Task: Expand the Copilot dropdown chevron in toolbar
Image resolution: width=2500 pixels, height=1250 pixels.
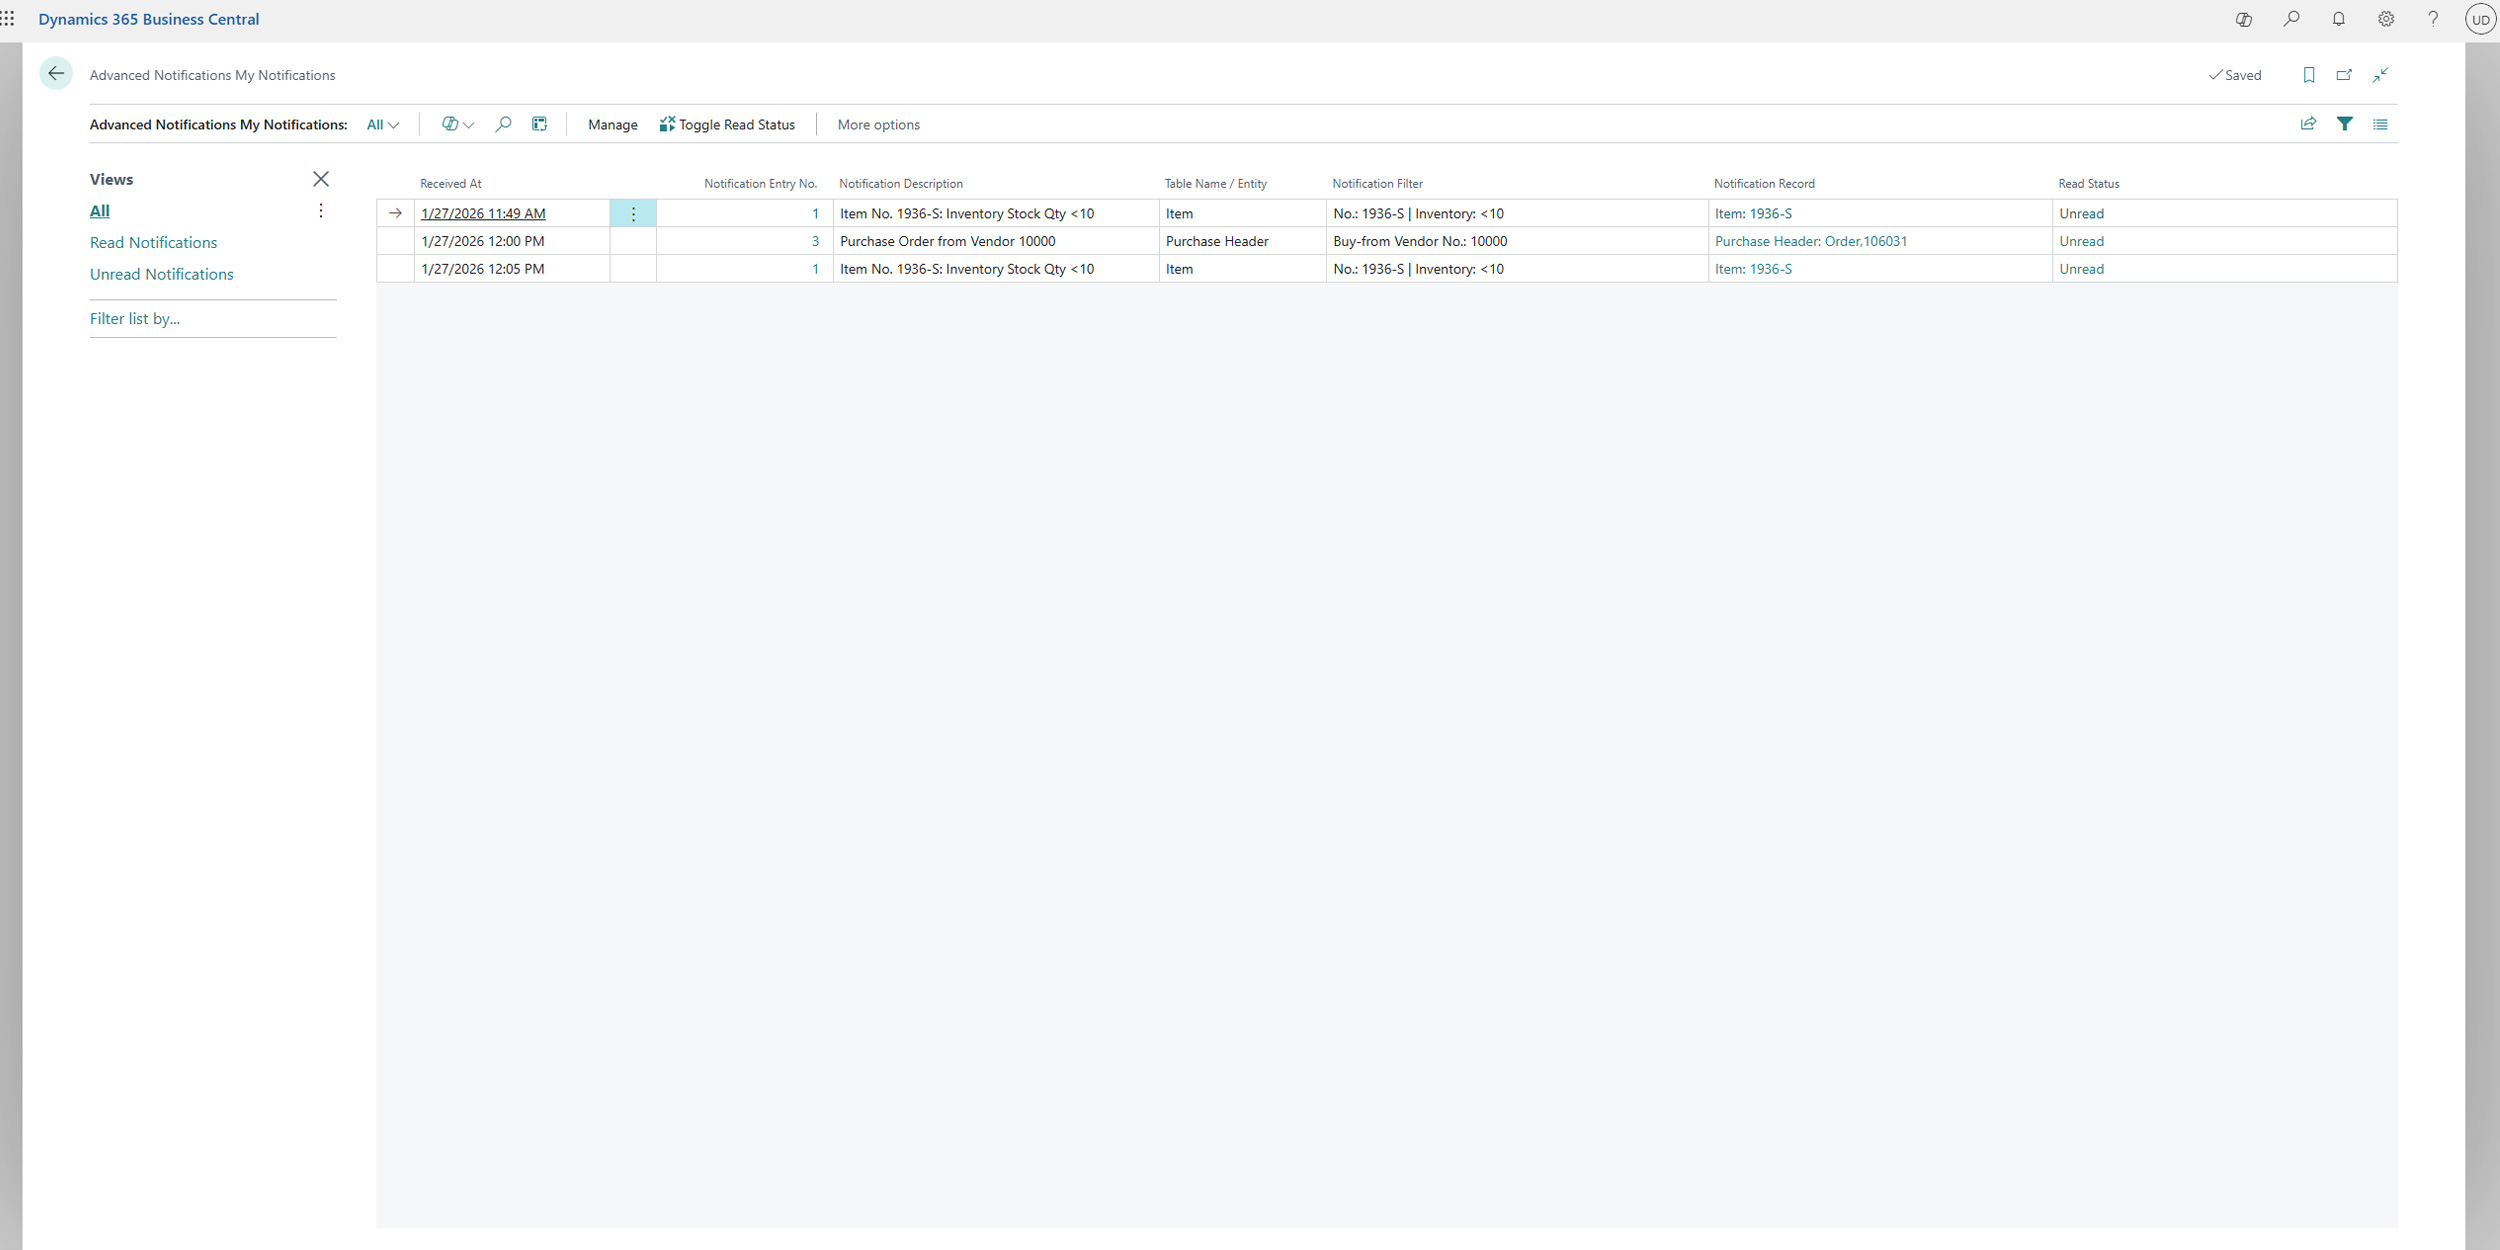Action: pos(468,125)
